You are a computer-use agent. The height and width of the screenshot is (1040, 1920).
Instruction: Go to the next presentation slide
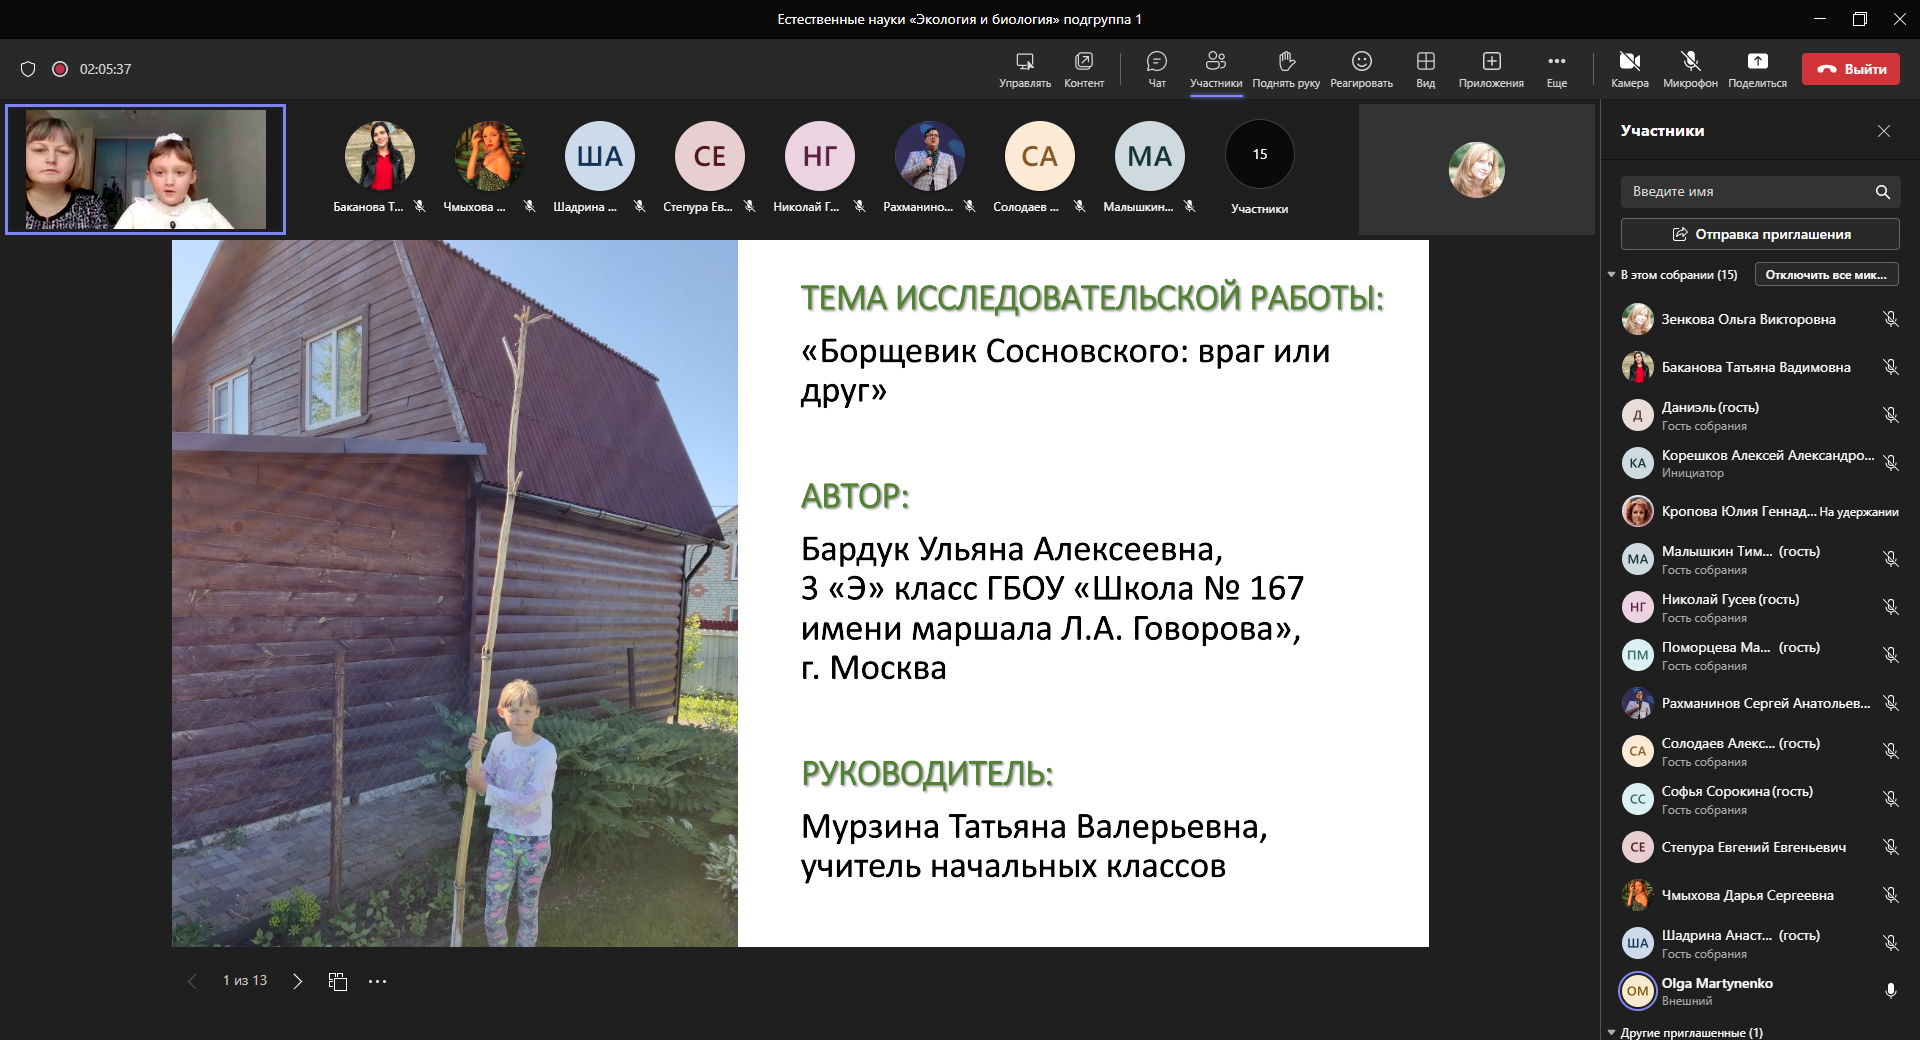tap(297, 981)
